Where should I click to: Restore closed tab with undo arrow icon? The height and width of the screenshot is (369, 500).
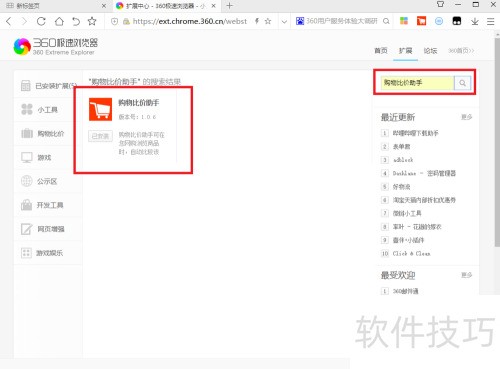pos(76,22)
